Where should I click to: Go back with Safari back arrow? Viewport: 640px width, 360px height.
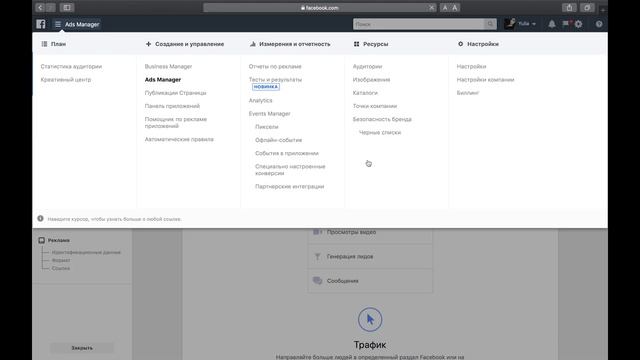coord(40,7)
